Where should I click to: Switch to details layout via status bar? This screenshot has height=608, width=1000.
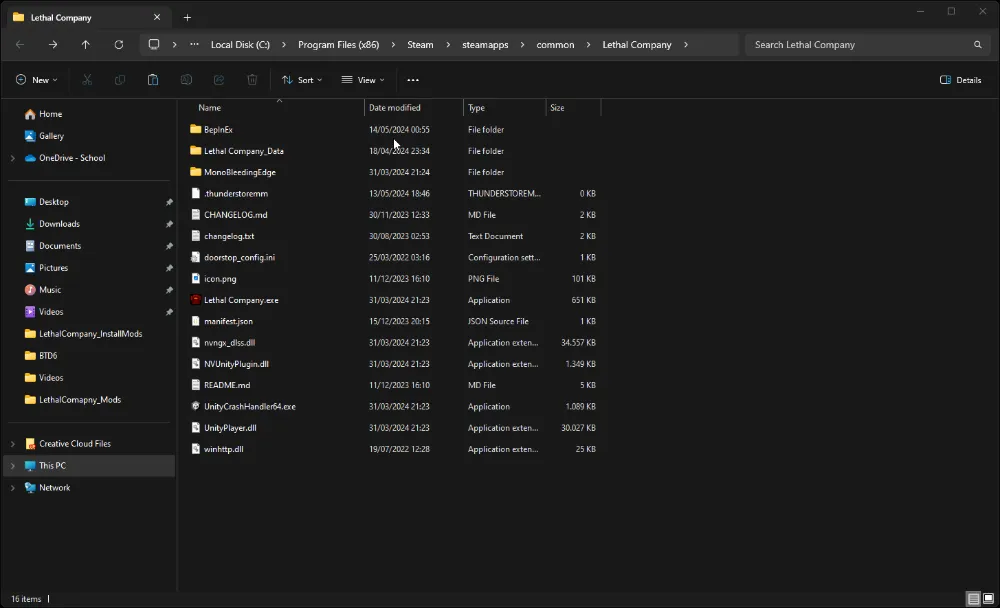(973, 598)
